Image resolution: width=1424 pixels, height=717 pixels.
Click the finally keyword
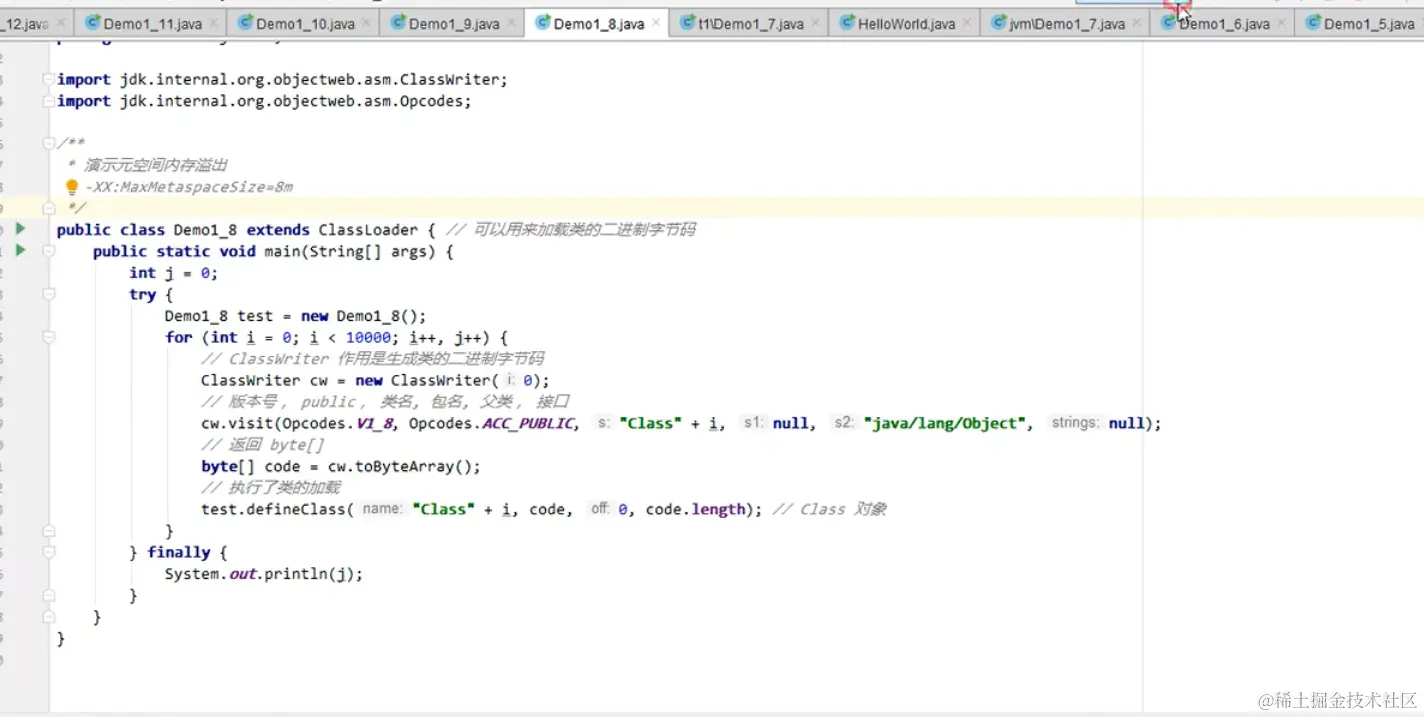coord(179,552)
